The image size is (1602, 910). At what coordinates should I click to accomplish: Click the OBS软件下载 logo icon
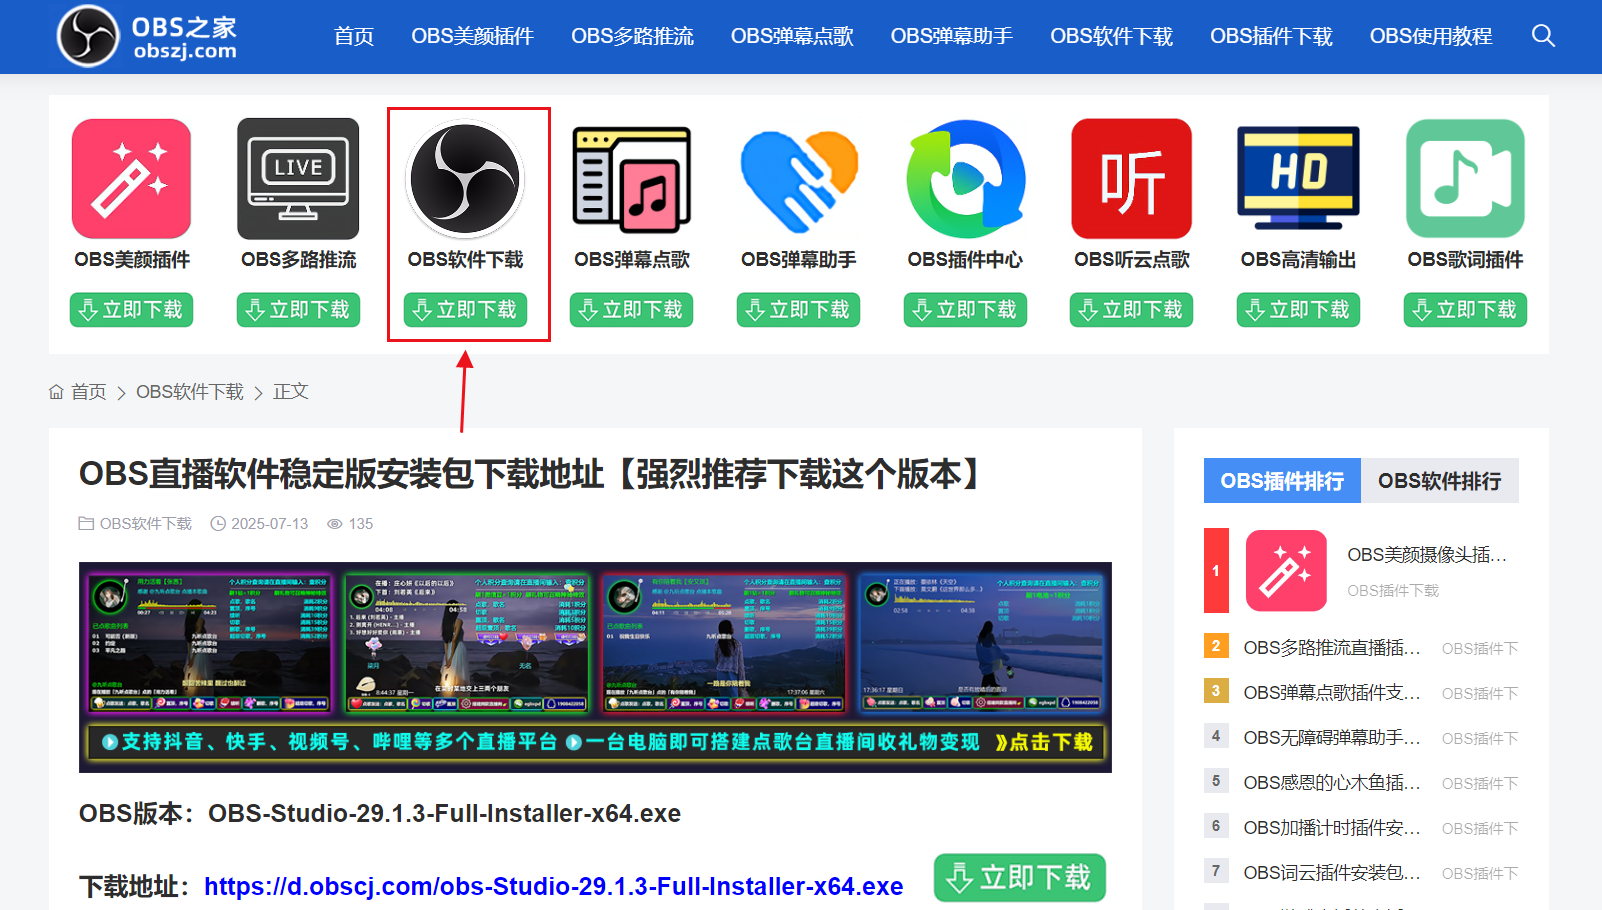pyautogui.click(x=465, y=179)
